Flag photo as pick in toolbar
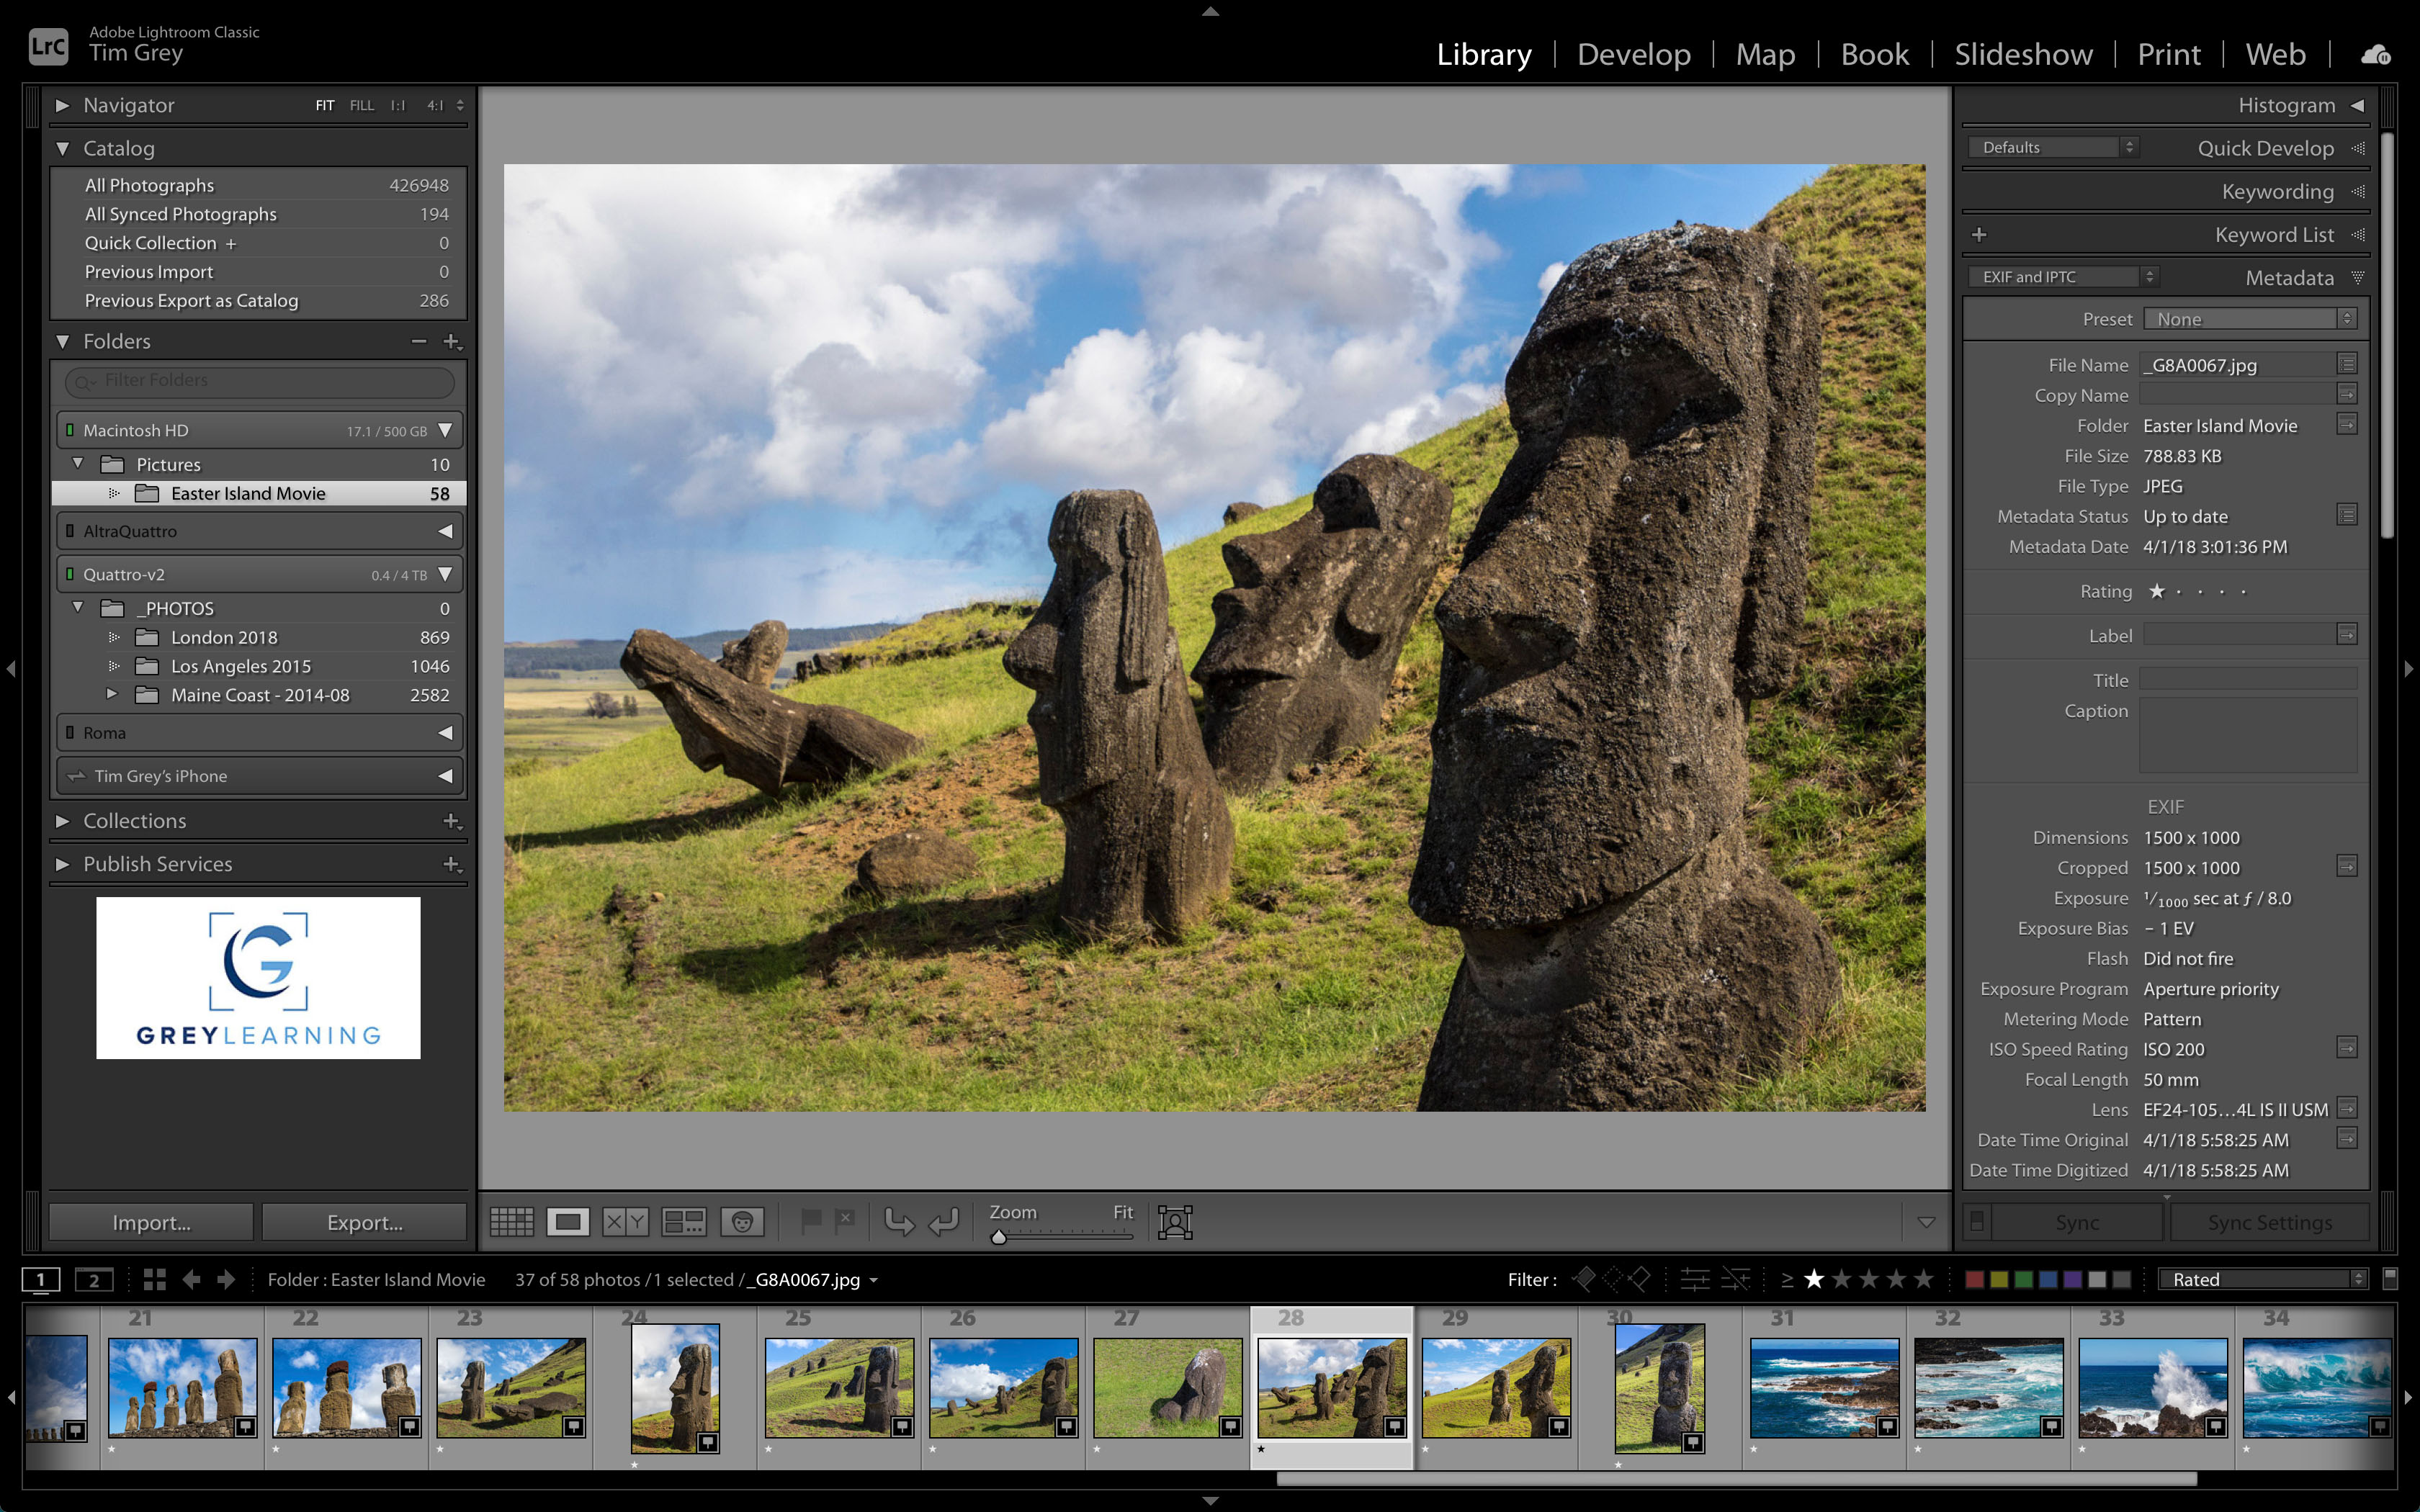The height and width of the screenshot is (1512, 2420). 811,1220
